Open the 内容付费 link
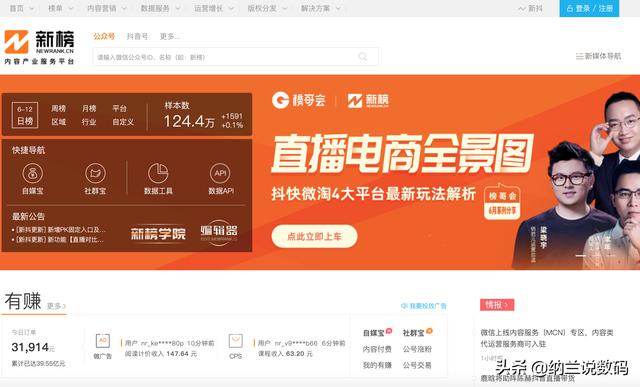The image size is (640, 387). (x=377, y=349)
